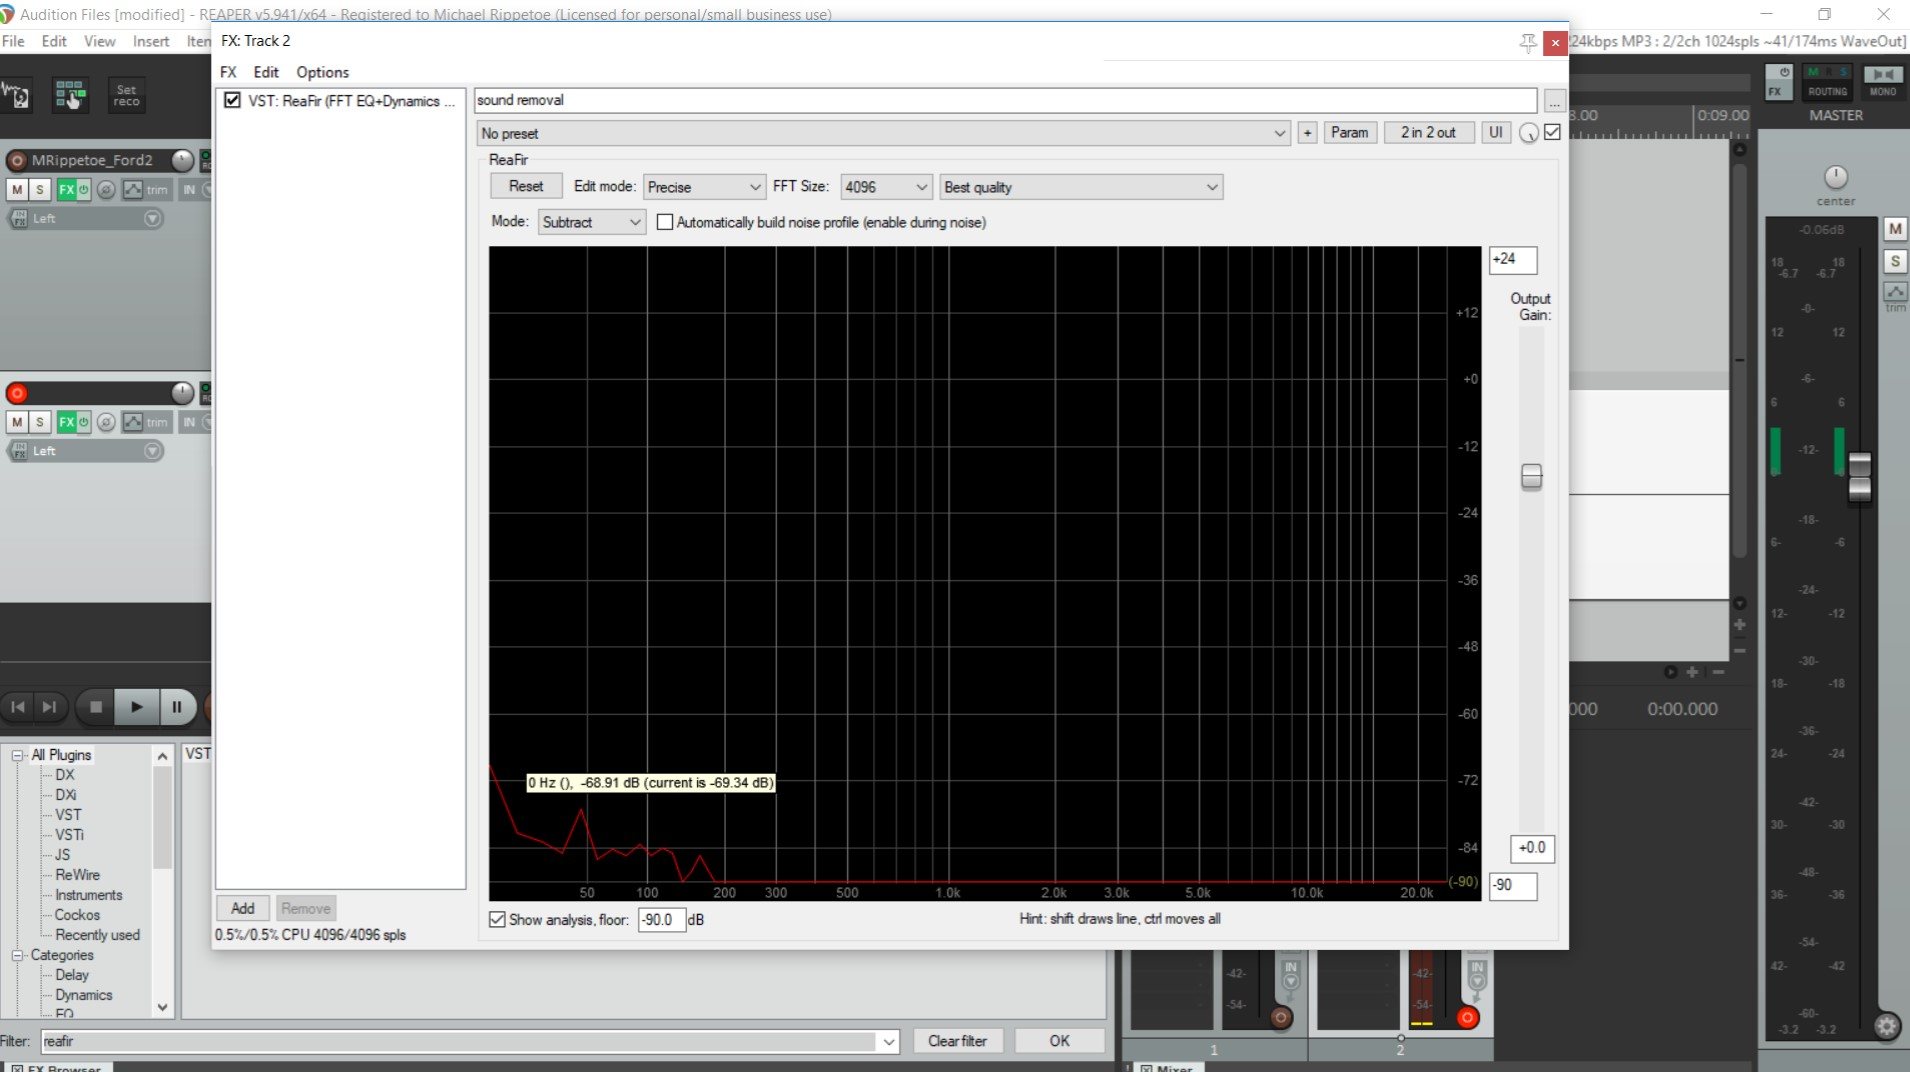Viewport: 1910px width, 1072px height.
Task: Pin the FX: Track 2 window
Action: 1527,42
